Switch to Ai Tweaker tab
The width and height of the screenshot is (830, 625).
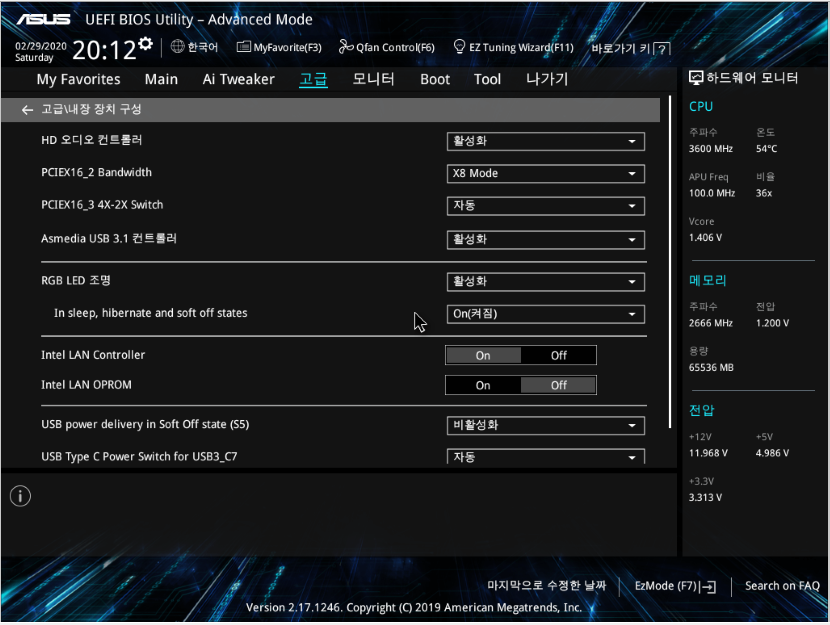pos(238,79)
